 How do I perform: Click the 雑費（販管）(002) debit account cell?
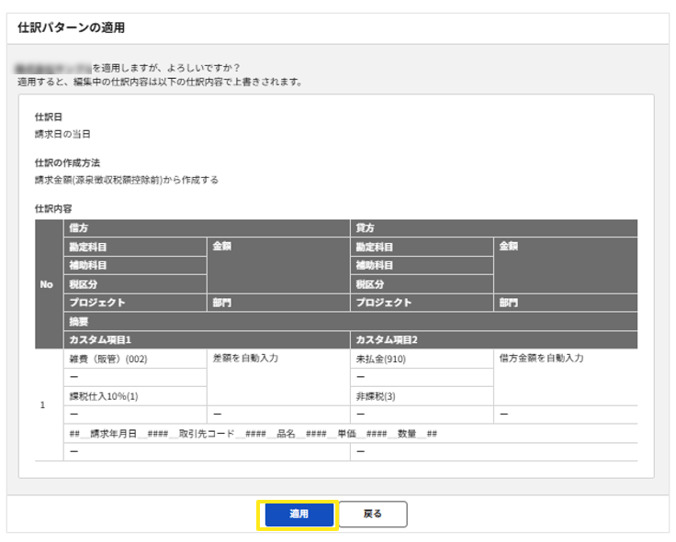[x=135, y=359]
